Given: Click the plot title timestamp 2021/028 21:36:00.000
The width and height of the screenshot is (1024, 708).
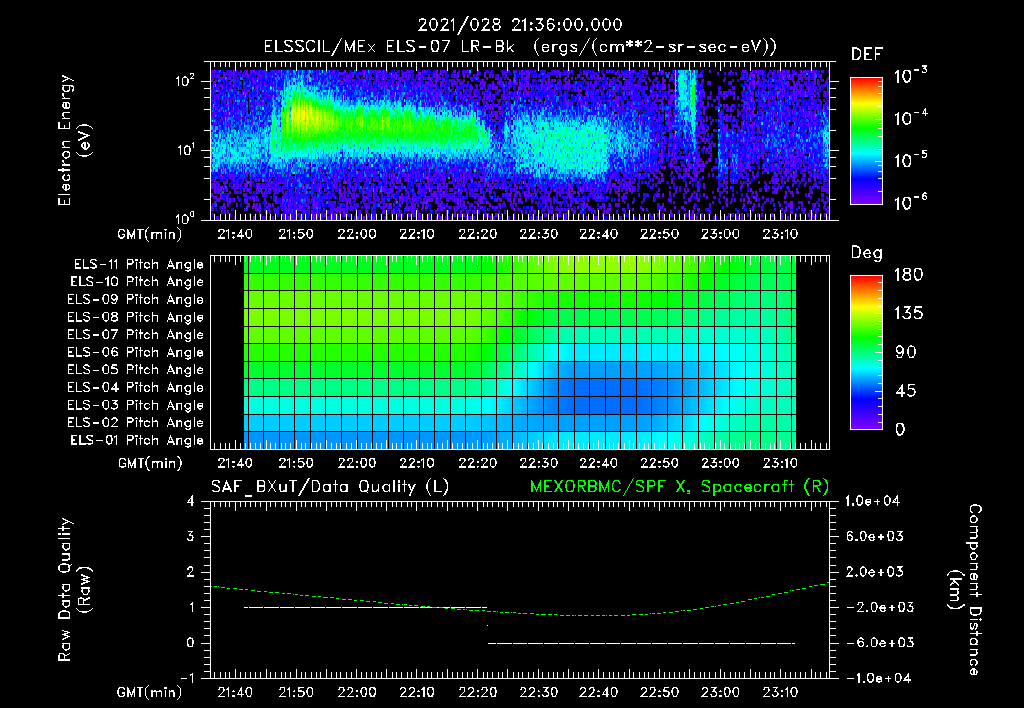Looking at the screenshot, I should [x=520, y=25].
